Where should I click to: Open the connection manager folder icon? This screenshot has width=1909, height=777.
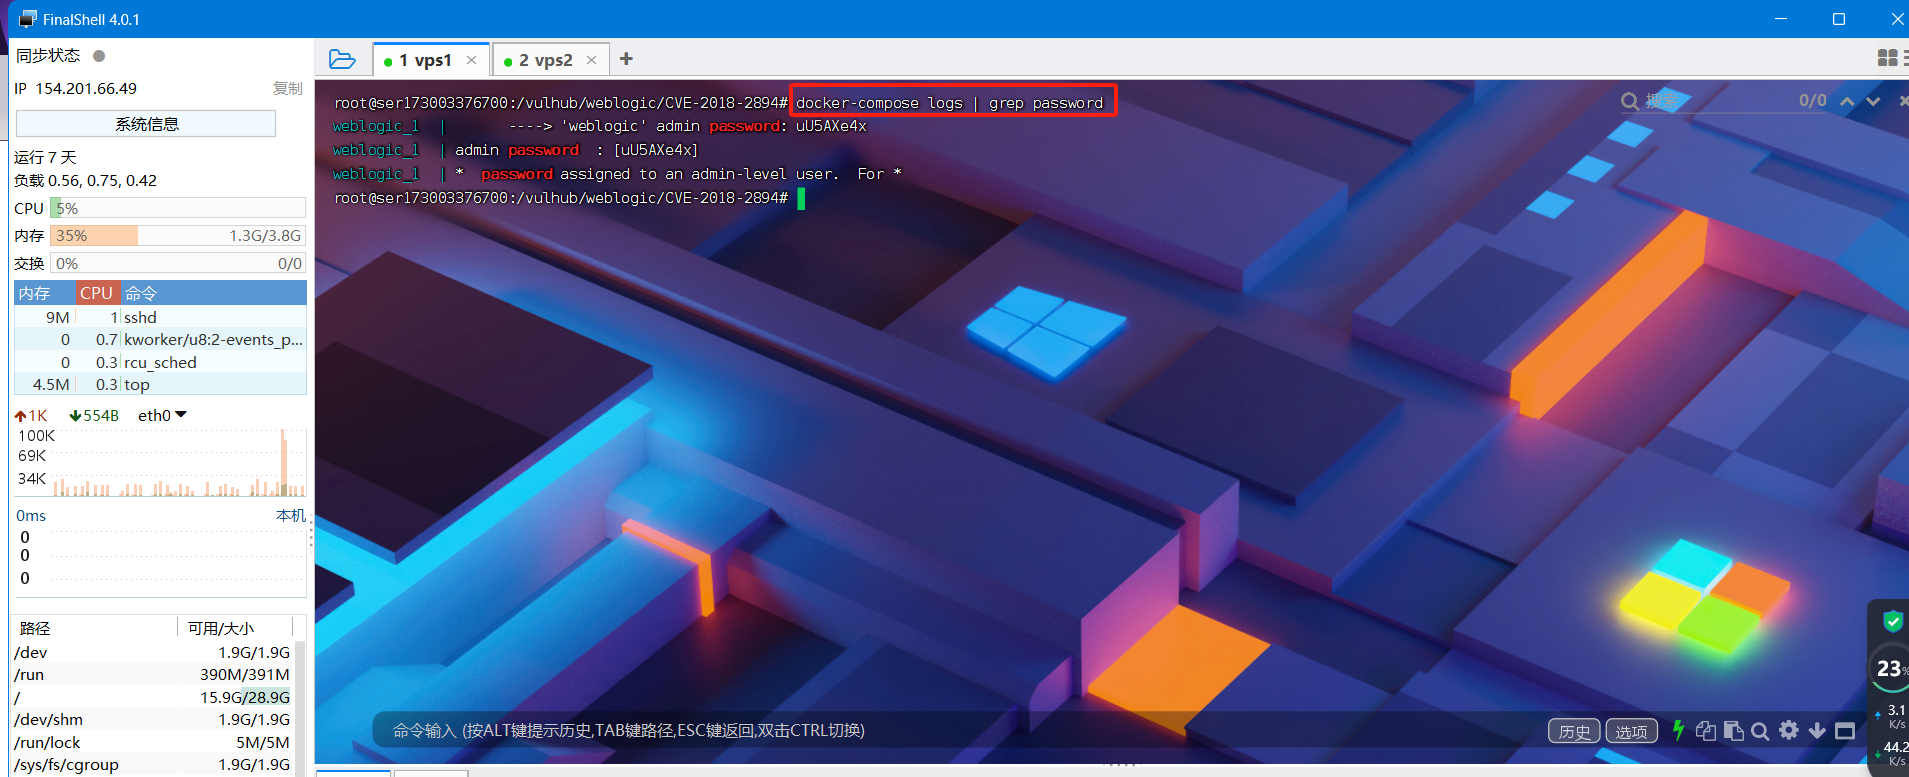point(342,59)
